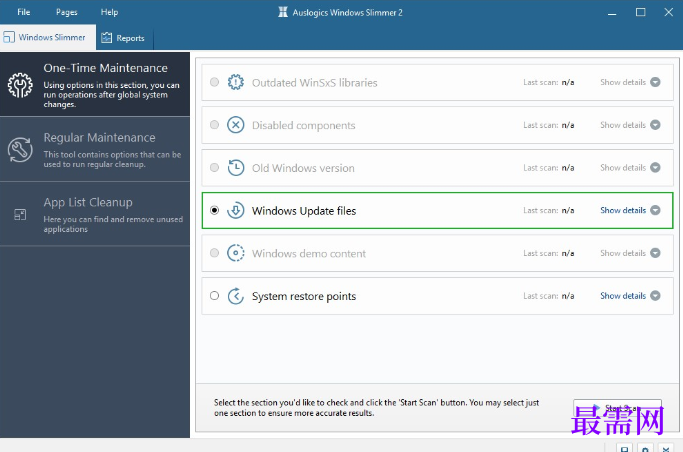Click Last scan value for System restore points
Viewport: 683px width, 452px height.
click(x=568, y=296)
